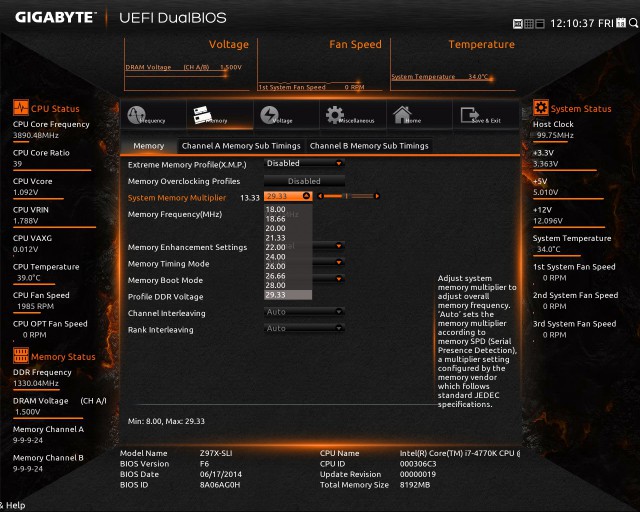Click the Model Name Z97X-SLI value
Screen dimensions: 640x512
tap(216, 453)
